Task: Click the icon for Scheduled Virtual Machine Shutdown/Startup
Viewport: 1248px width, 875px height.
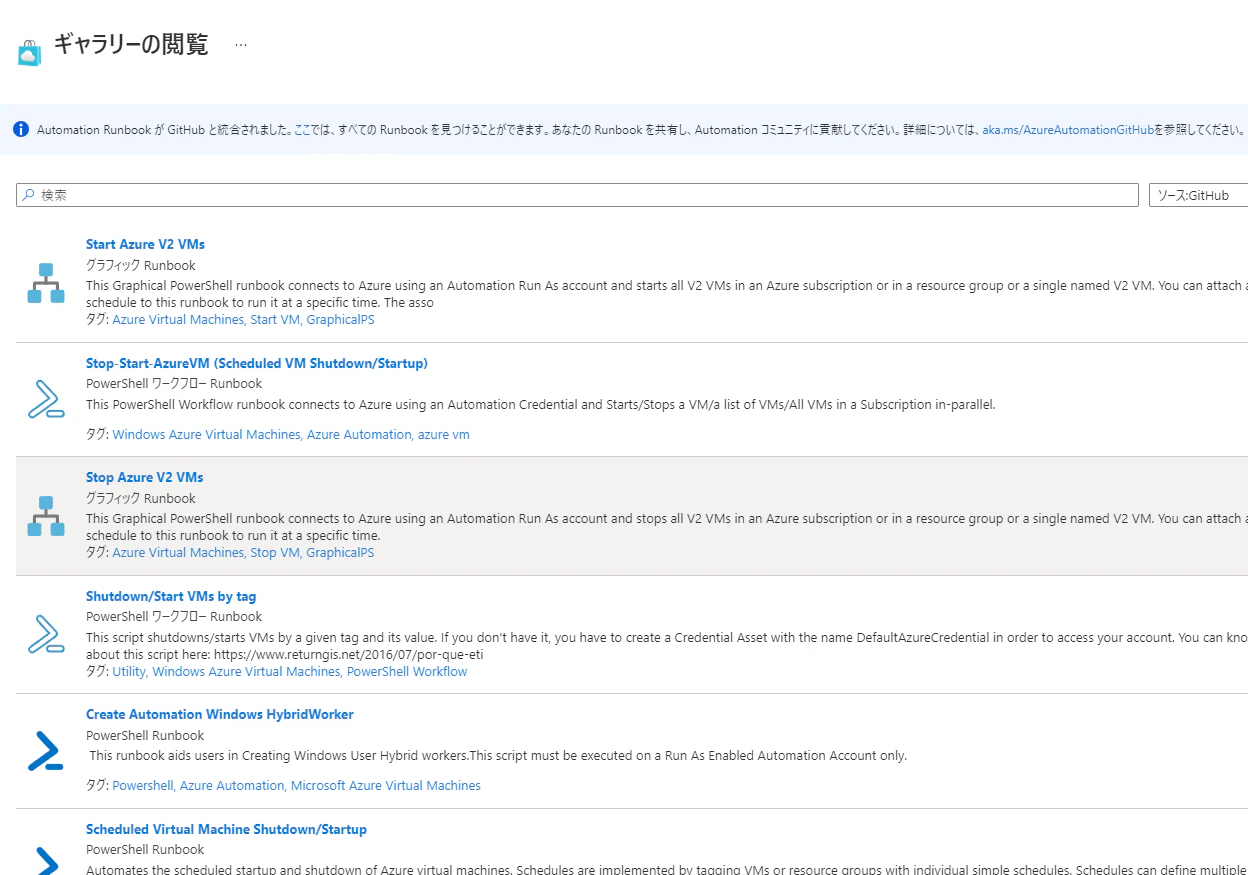Action: pyautogui.click(x=45, y=861)
